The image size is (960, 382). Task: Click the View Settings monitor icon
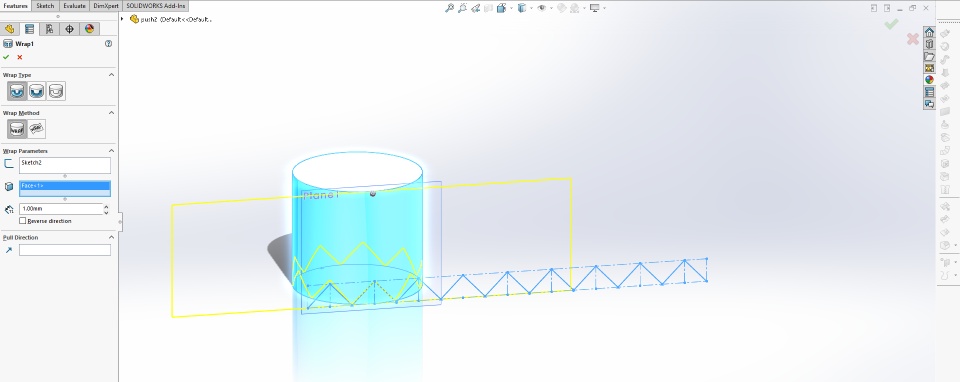(594, 8)
